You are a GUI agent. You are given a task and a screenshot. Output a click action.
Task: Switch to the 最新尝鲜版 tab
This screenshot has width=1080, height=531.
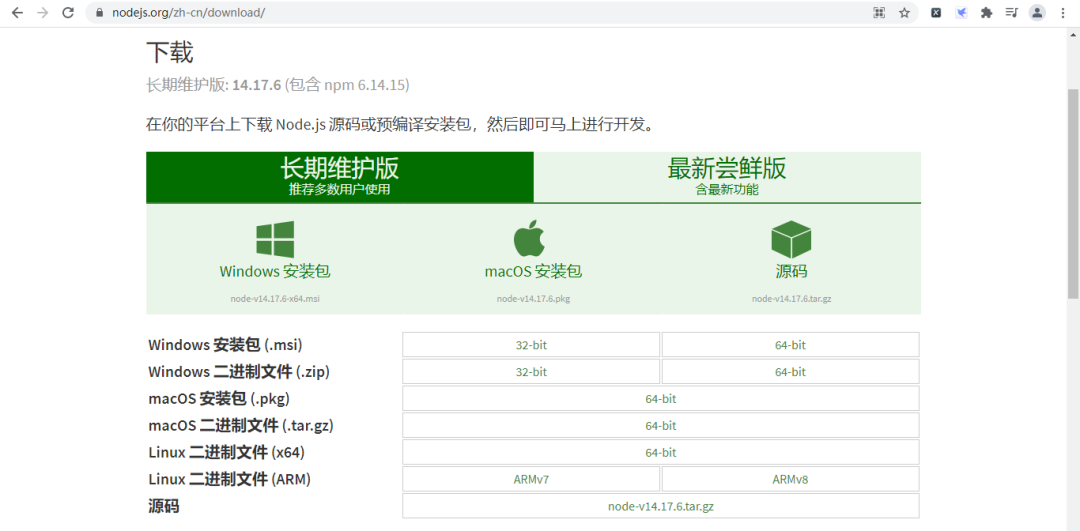pos(727,176)
